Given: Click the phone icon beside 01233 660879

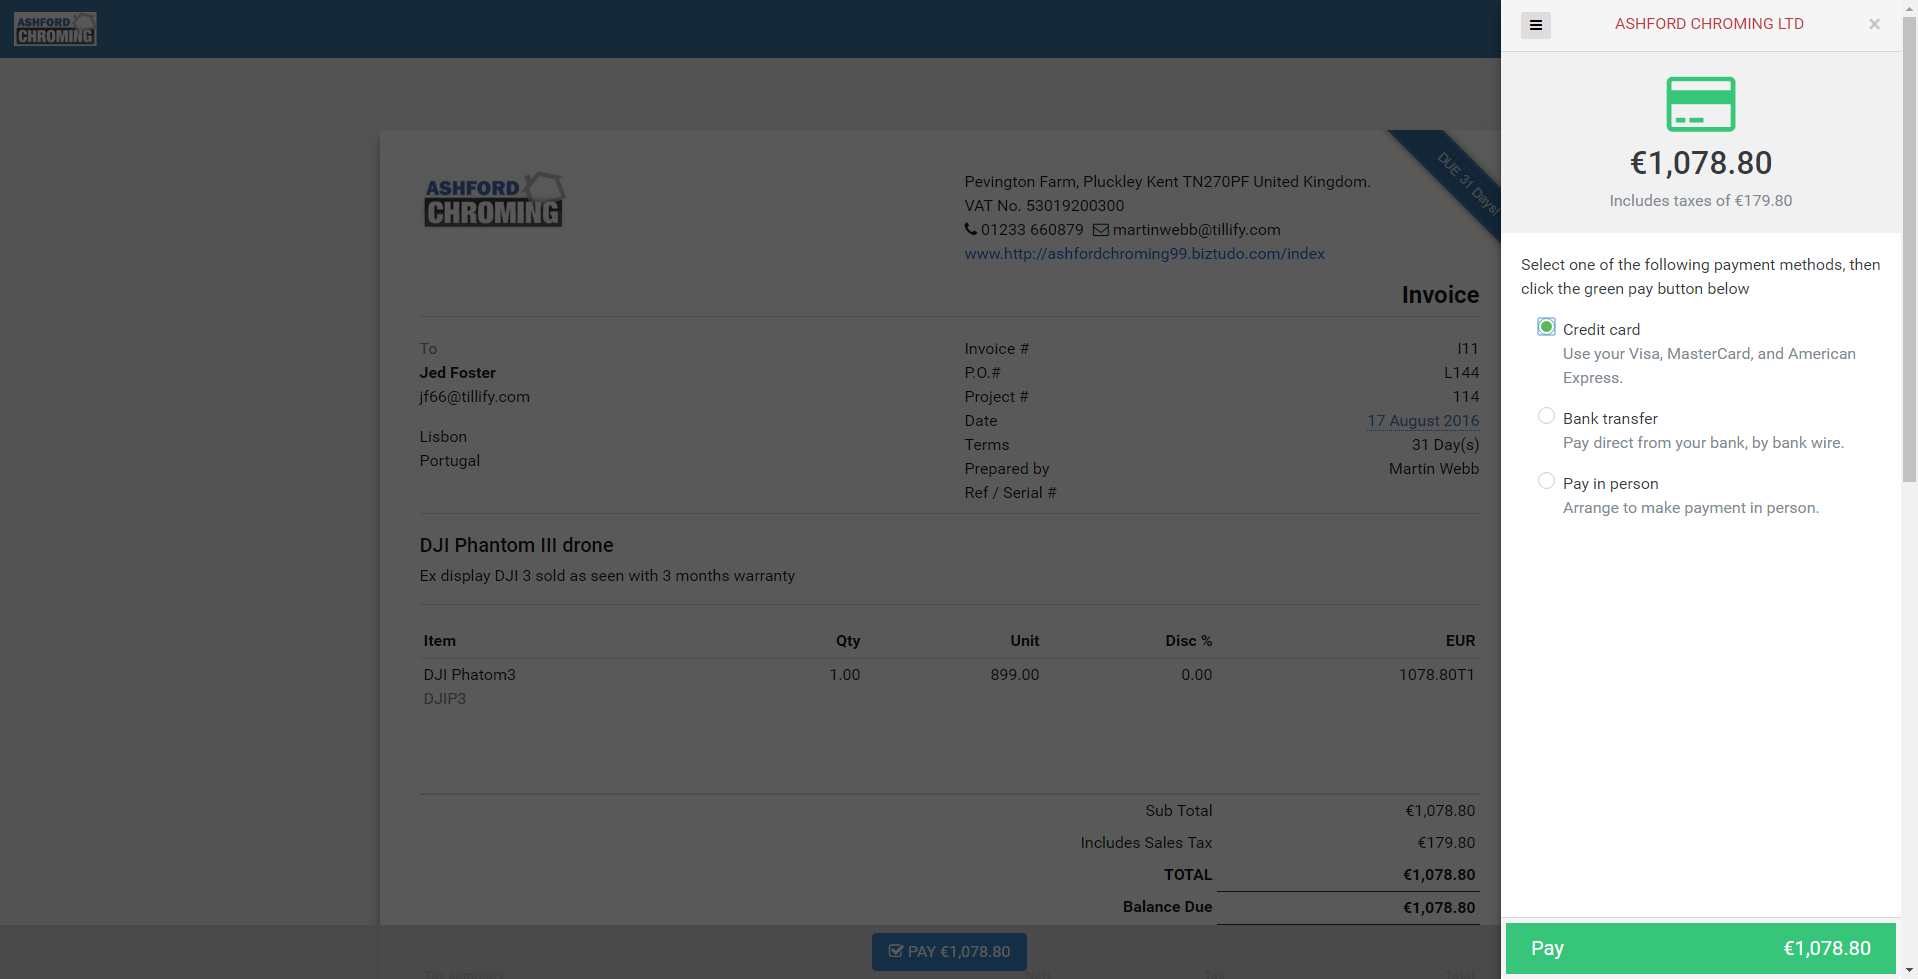Looking at the screenshot, I should pyautogui.click(x=970, y=229).
